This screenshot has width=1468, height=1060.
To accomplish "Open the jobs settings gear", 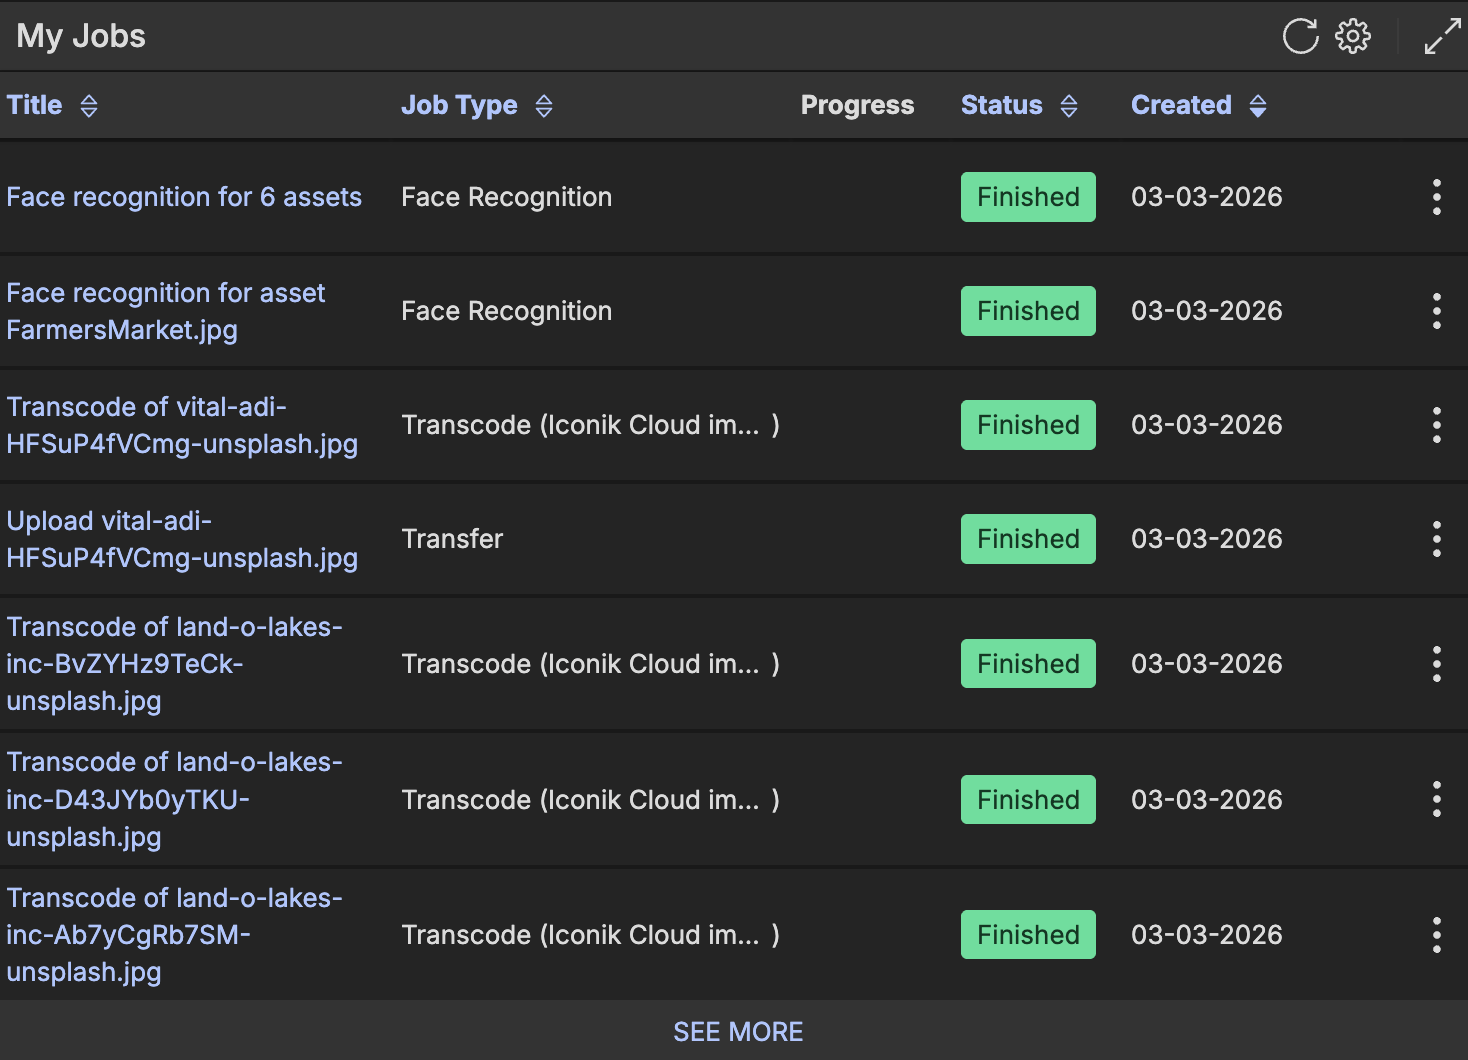I will click(1353, 37).
